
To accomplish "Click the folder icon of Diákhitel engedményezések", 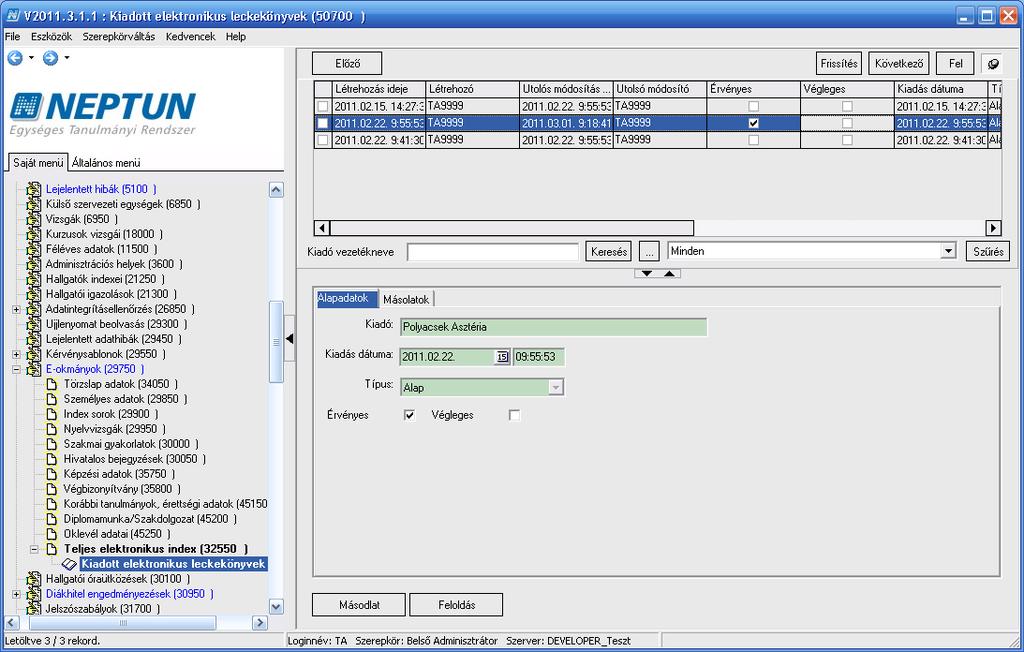I will click(33, 594).
